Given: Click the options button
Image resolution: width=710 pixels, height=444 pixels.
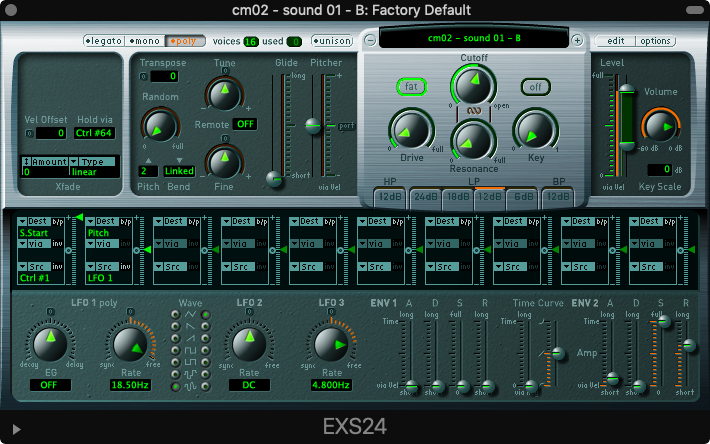Looking at the screenshot, I should point(656,41).
